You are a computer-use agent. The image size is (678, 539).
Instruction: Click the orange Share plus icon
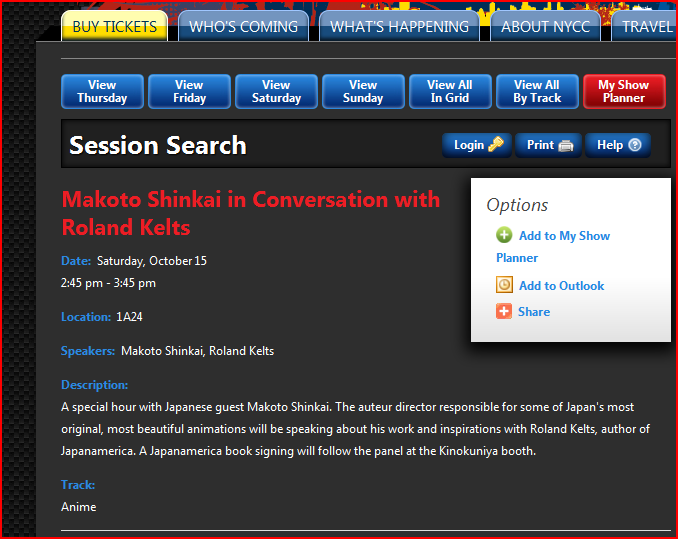pos(504,312)
